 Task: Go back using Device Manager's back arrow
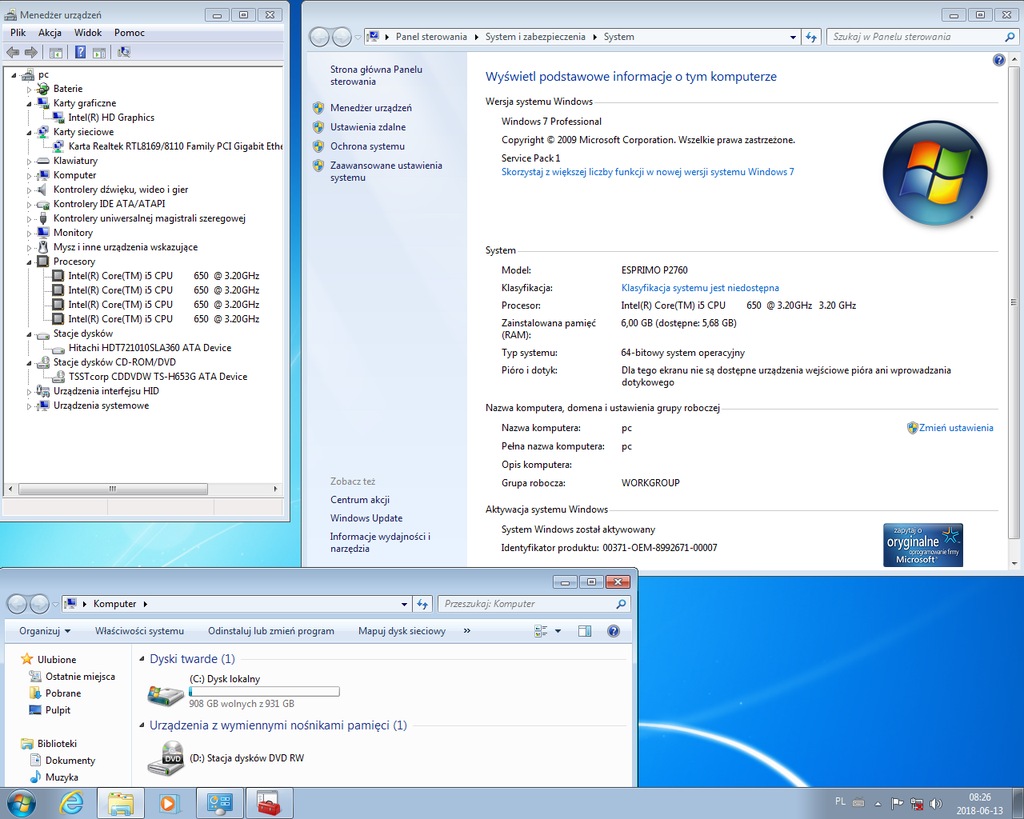click(x=12, y=52)
